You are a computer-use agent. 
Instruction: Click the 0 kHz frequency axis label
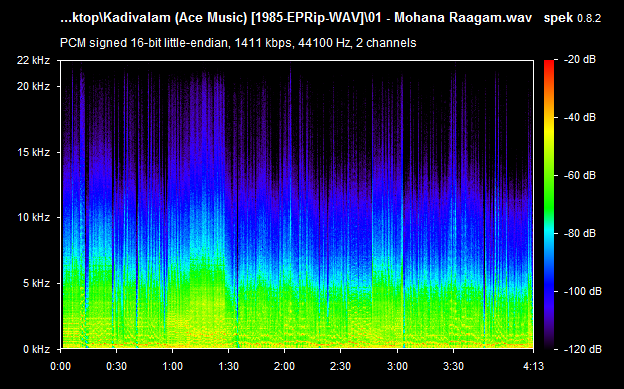coord(37,349)
